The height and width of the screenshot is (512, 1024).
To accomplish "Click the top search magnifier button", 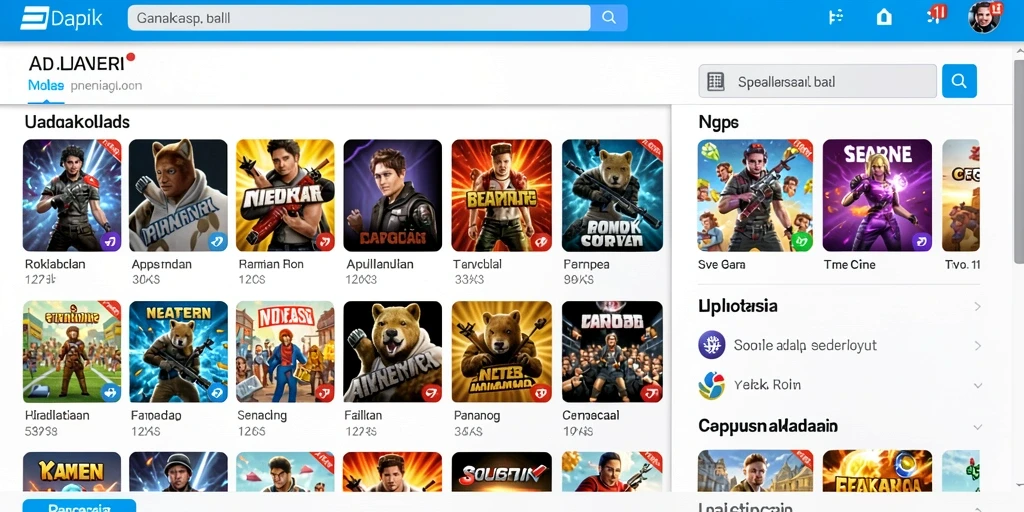I will (609, 18).
